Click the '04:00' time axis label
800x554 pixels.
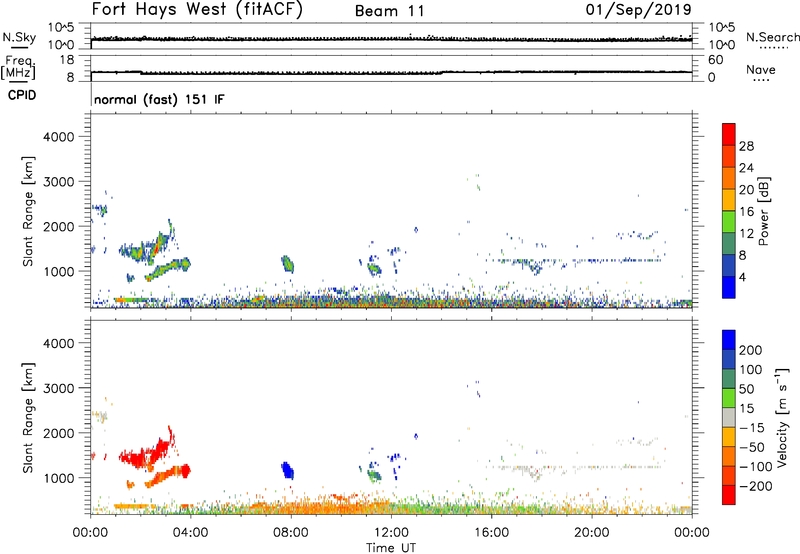(x=190, y=533)
